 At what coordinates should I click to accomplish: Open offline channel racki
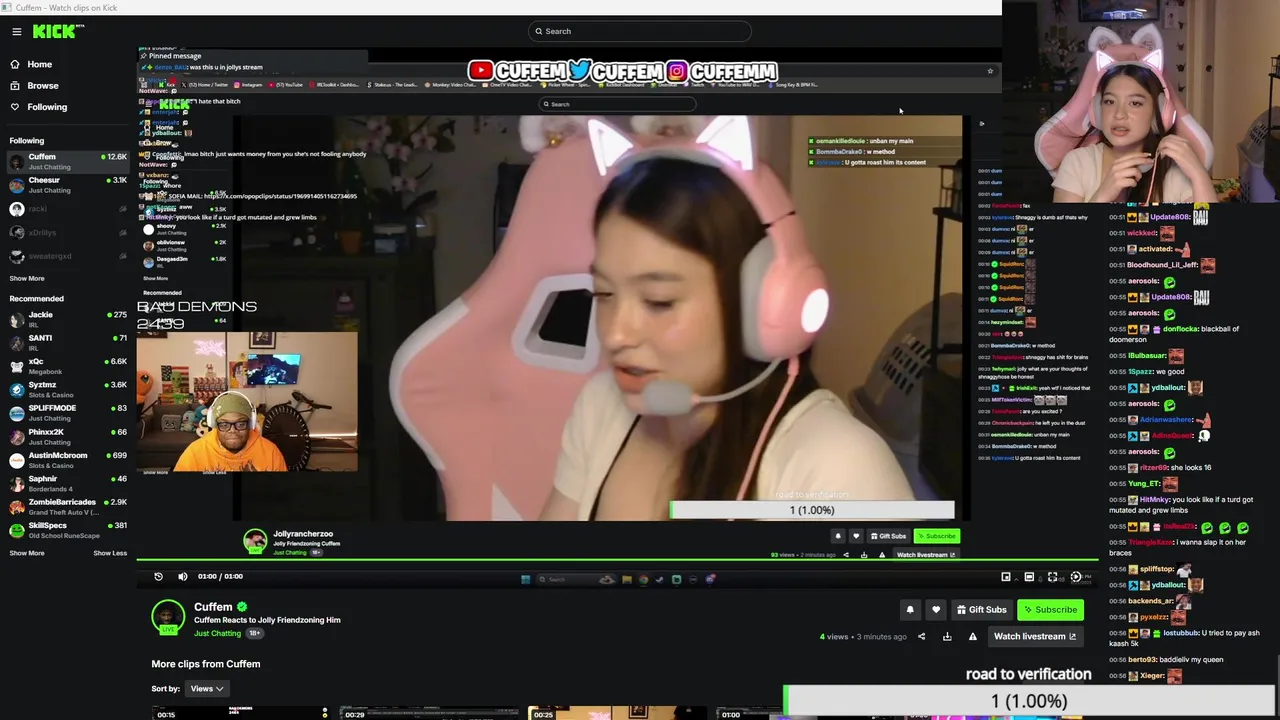pyautogui.click(x=68, y=209)
